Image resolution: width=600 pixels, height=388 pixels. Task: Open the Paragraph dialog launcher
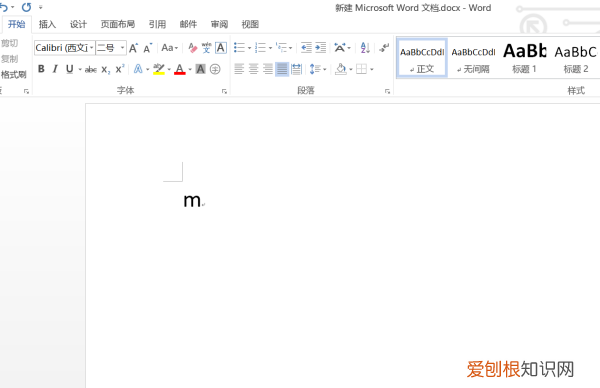tap(387, 91)
